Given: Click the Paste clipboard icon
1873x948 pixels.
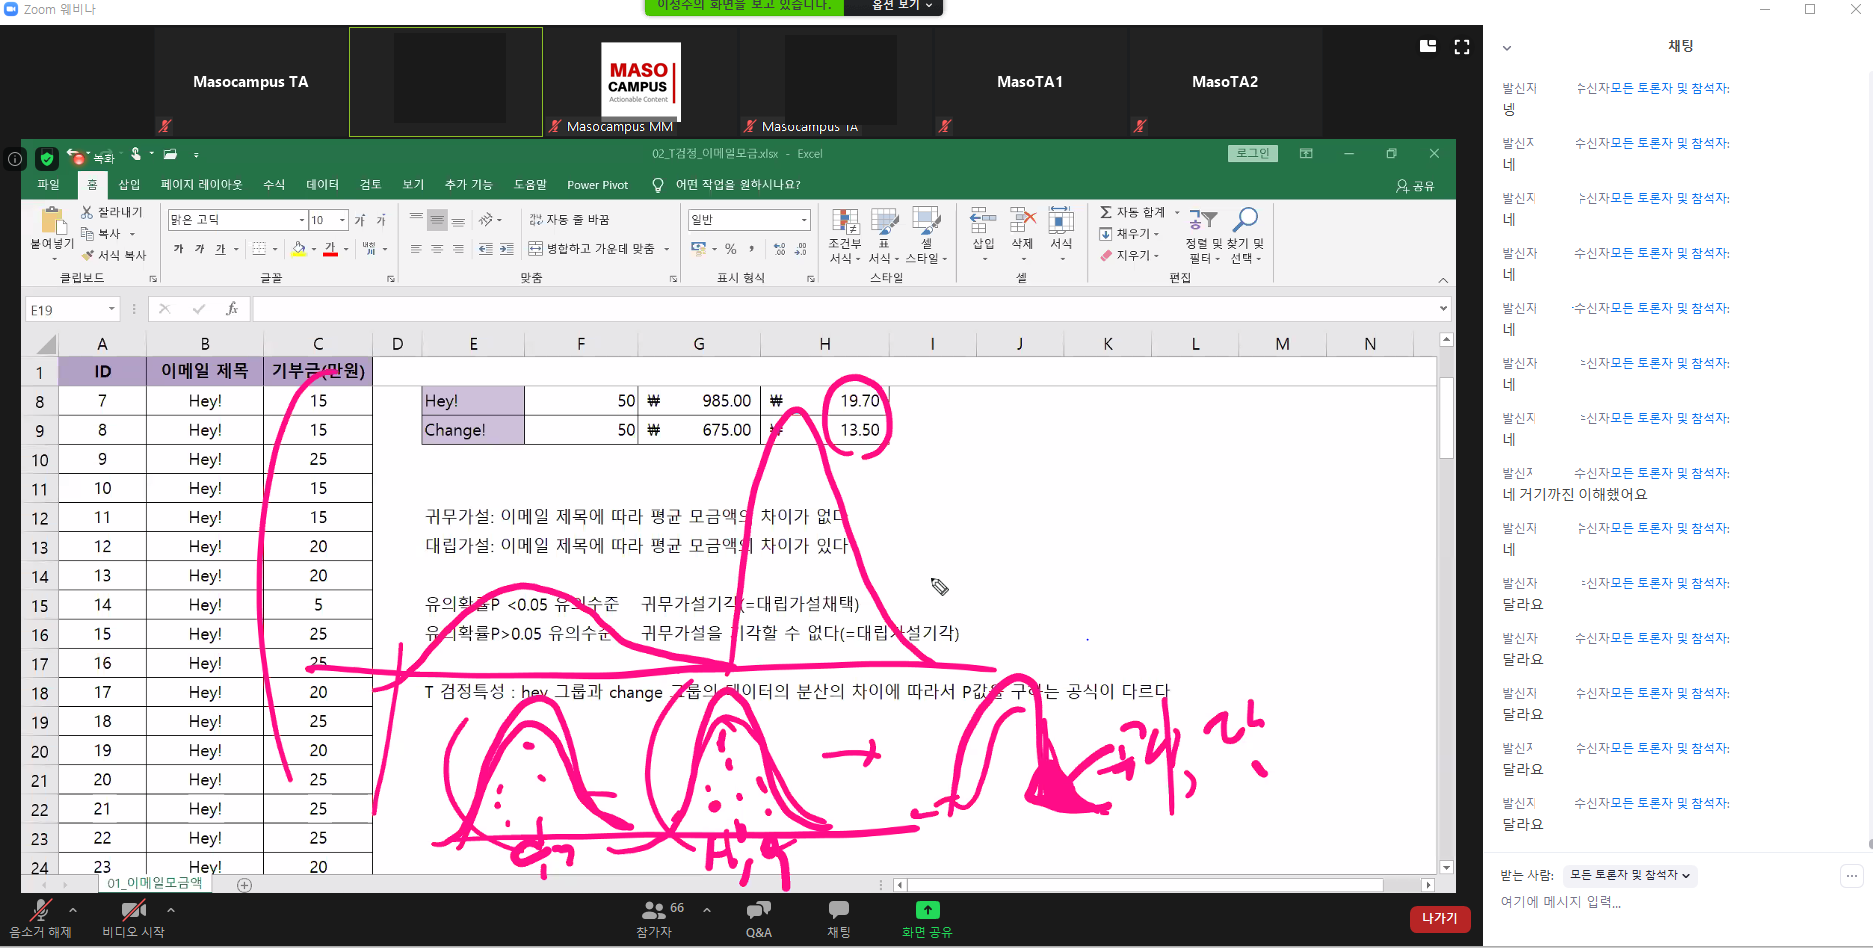Looking at the screenshot, I should click(x=51, y=221).
